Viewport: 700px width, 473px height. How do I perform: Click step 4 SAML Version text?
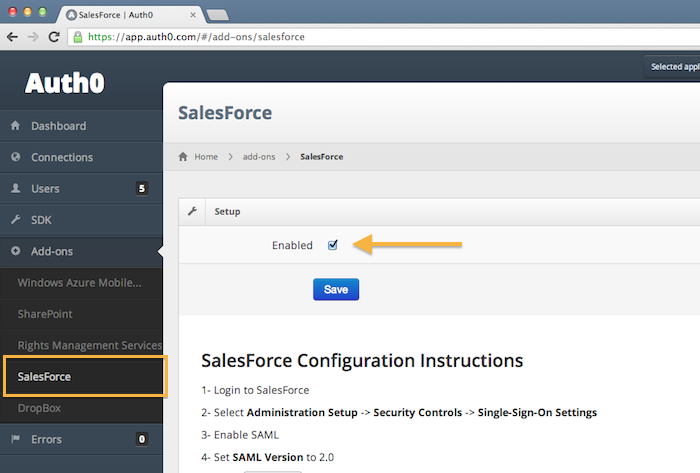click(x=268, y=457)
